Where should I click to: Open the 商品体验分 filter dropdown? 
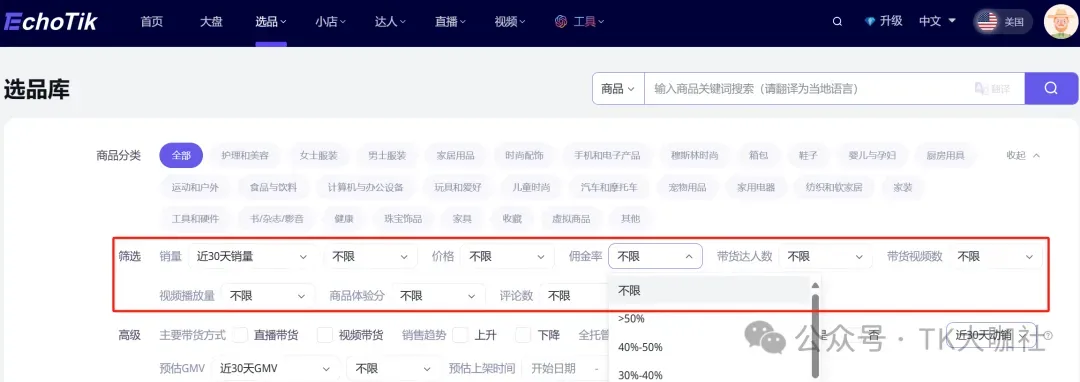(439, 296)
